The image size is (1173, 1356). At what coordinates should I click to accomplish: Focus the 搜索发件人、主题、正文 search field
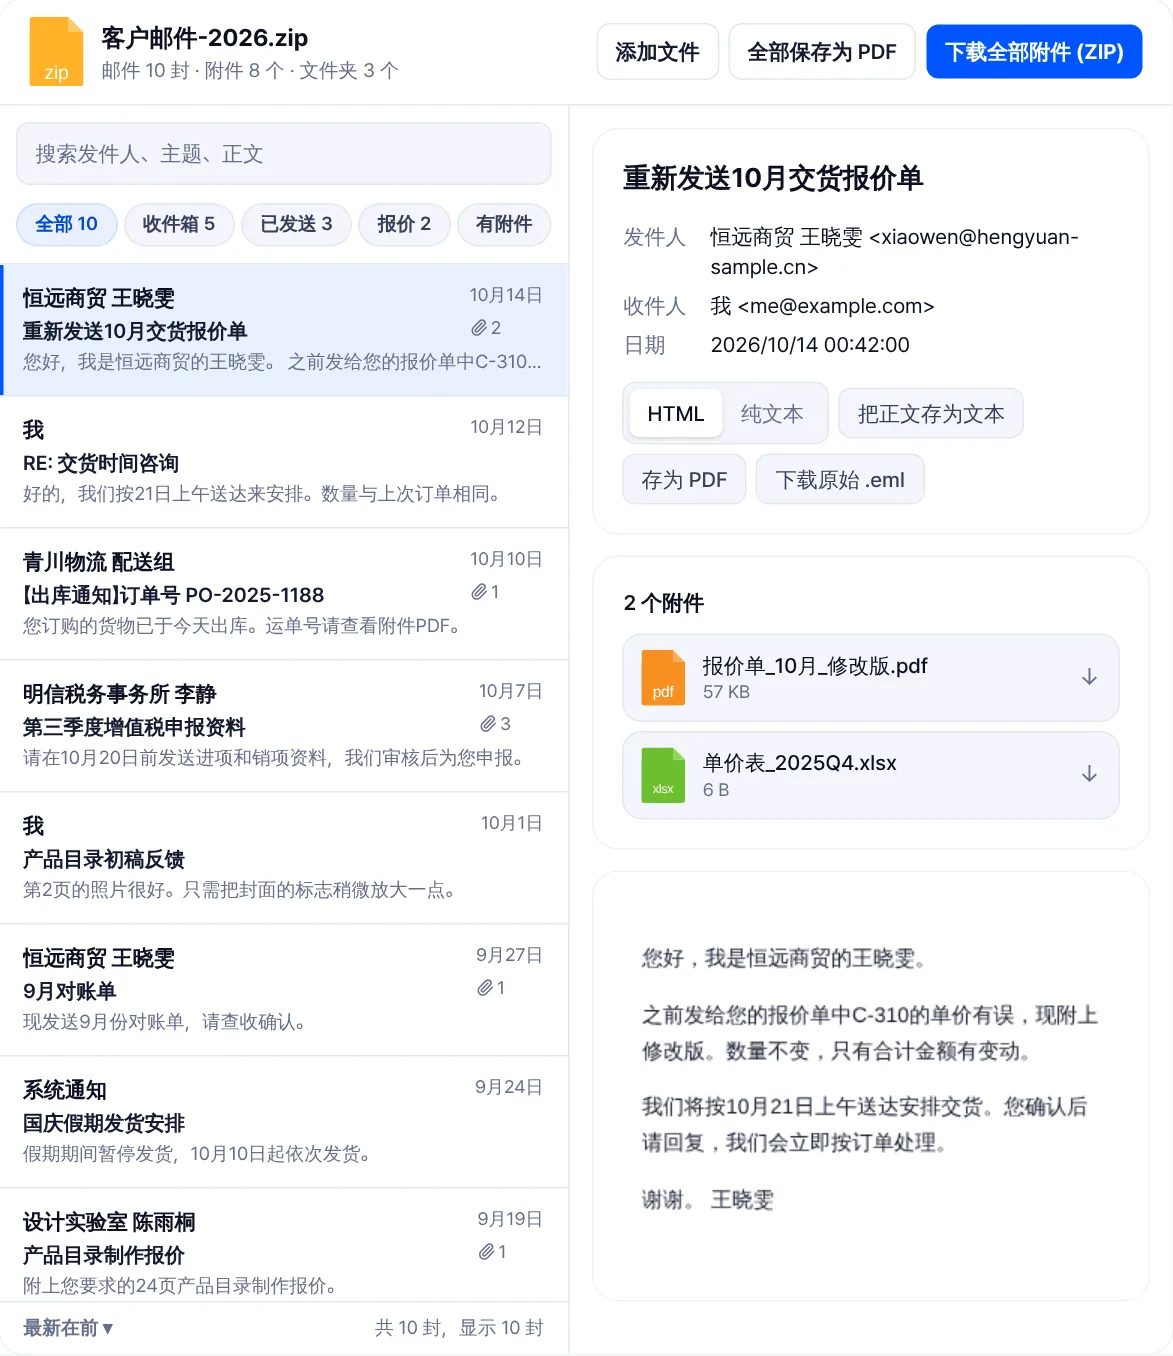[x=284, y=154]
